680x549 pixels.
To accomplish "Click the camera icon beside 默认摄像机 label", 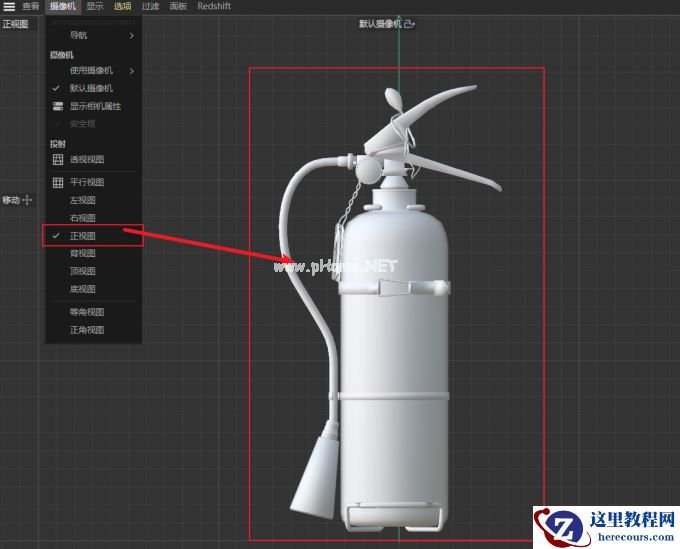I will coord(410,23).
